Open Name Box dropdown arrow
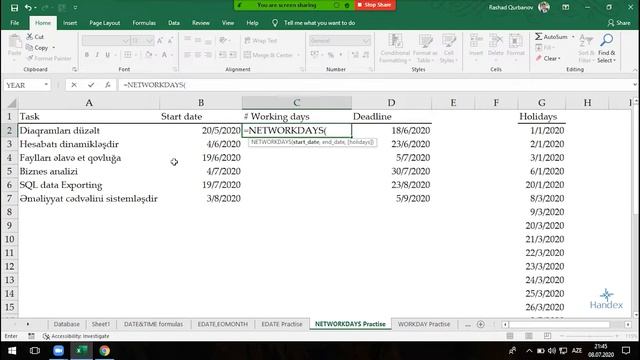The image size is (640, 360). point(46,85)
